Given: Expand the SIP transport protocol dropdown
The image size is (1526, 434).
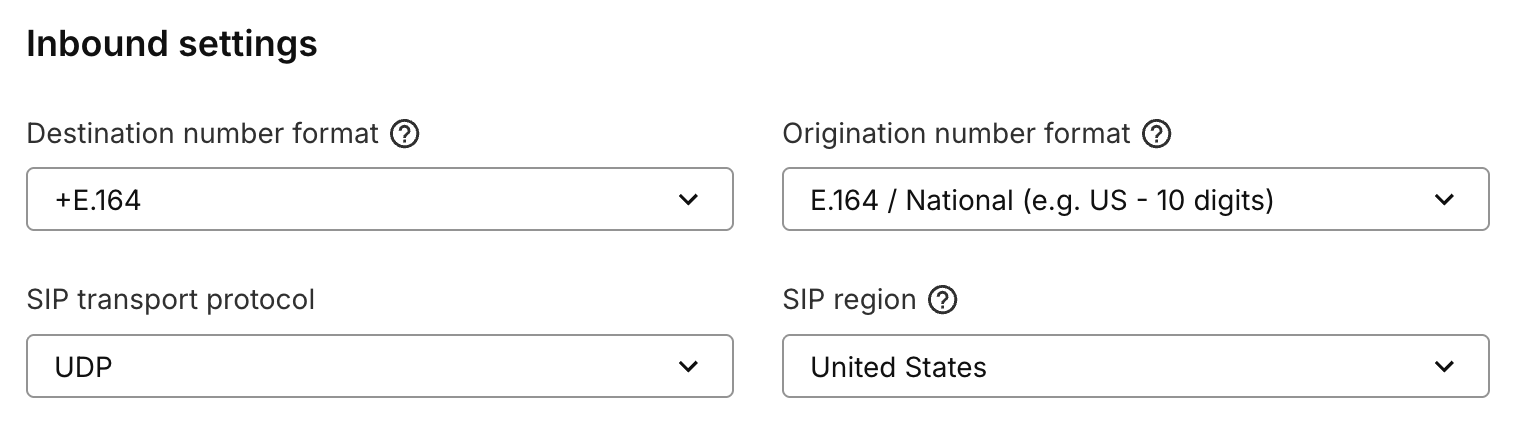Looking at the screenshot, I should pyautogui.click(x=380, y=367).
